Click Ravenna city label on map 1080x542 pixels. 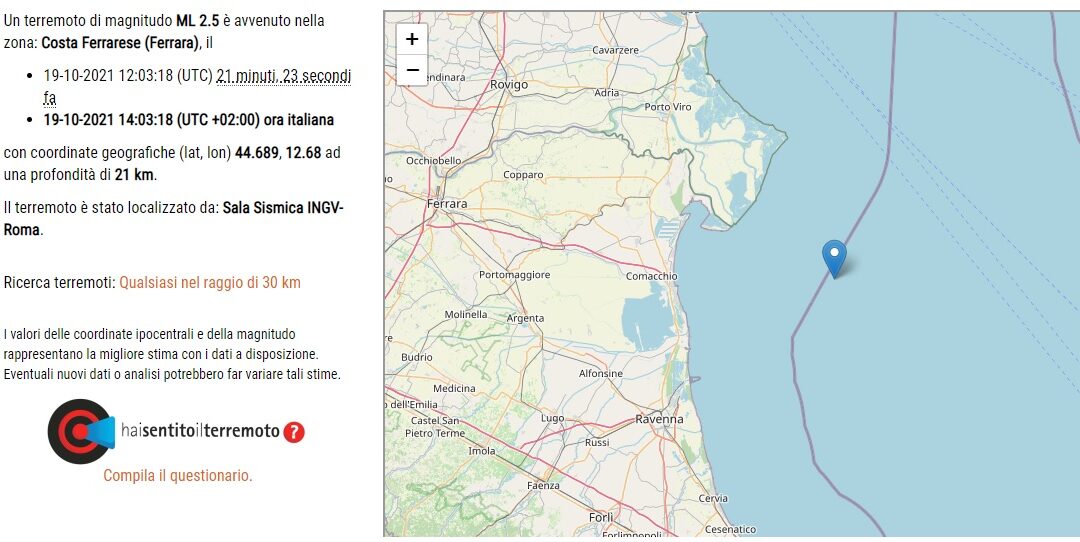coord(659,419)
